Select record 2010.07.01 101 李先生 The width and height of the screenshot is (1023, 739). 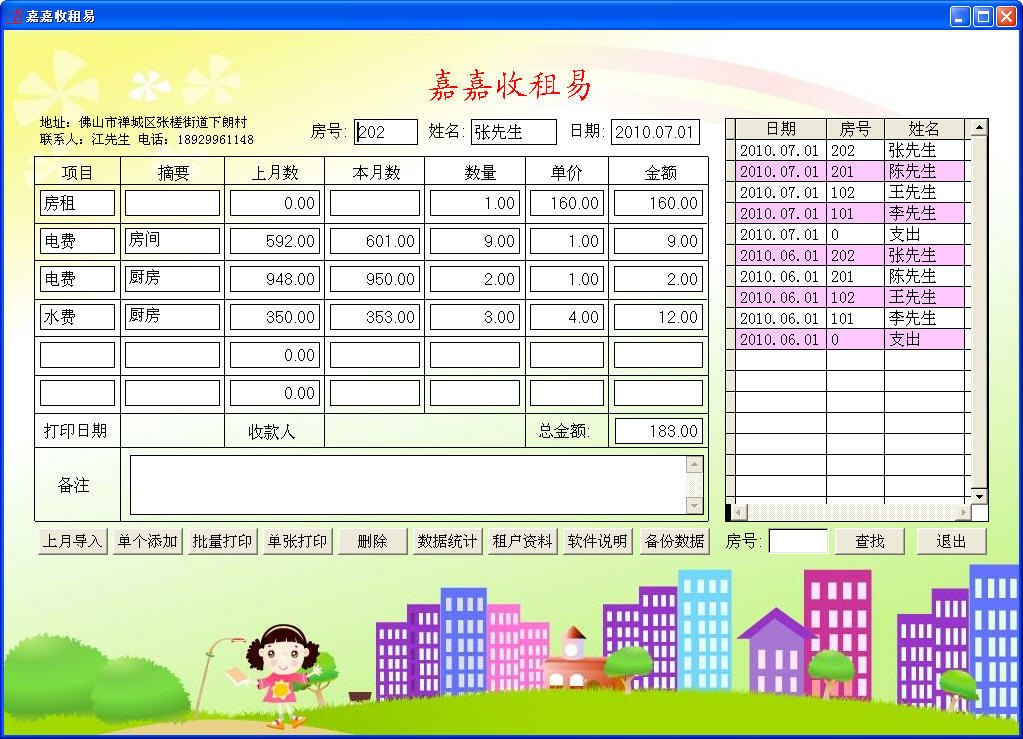click(x=850, y=213)
